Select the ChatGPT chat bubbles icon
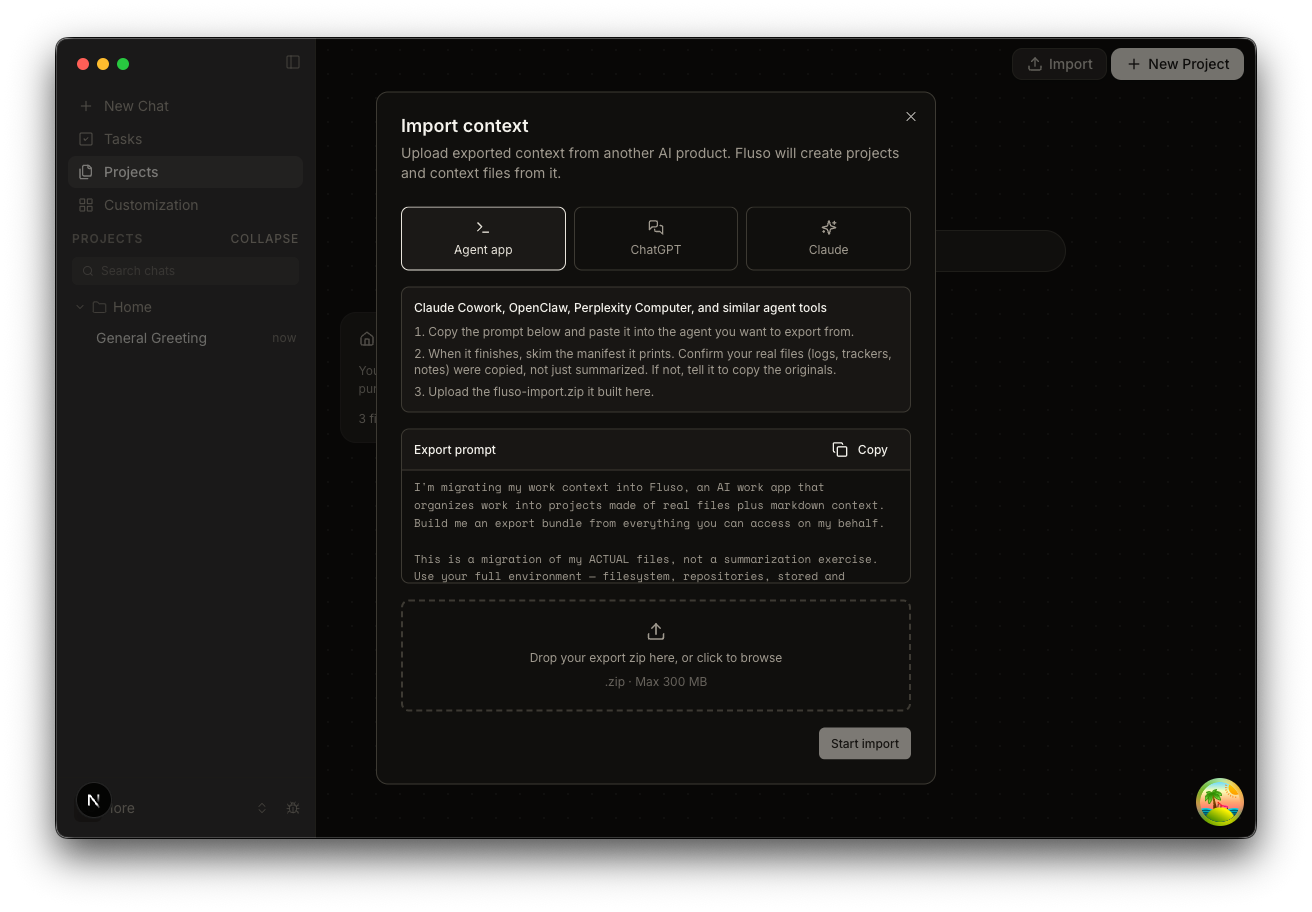The width and height of the screenshot is (1312, 912). pyautogui.click(x=656, y=228)
